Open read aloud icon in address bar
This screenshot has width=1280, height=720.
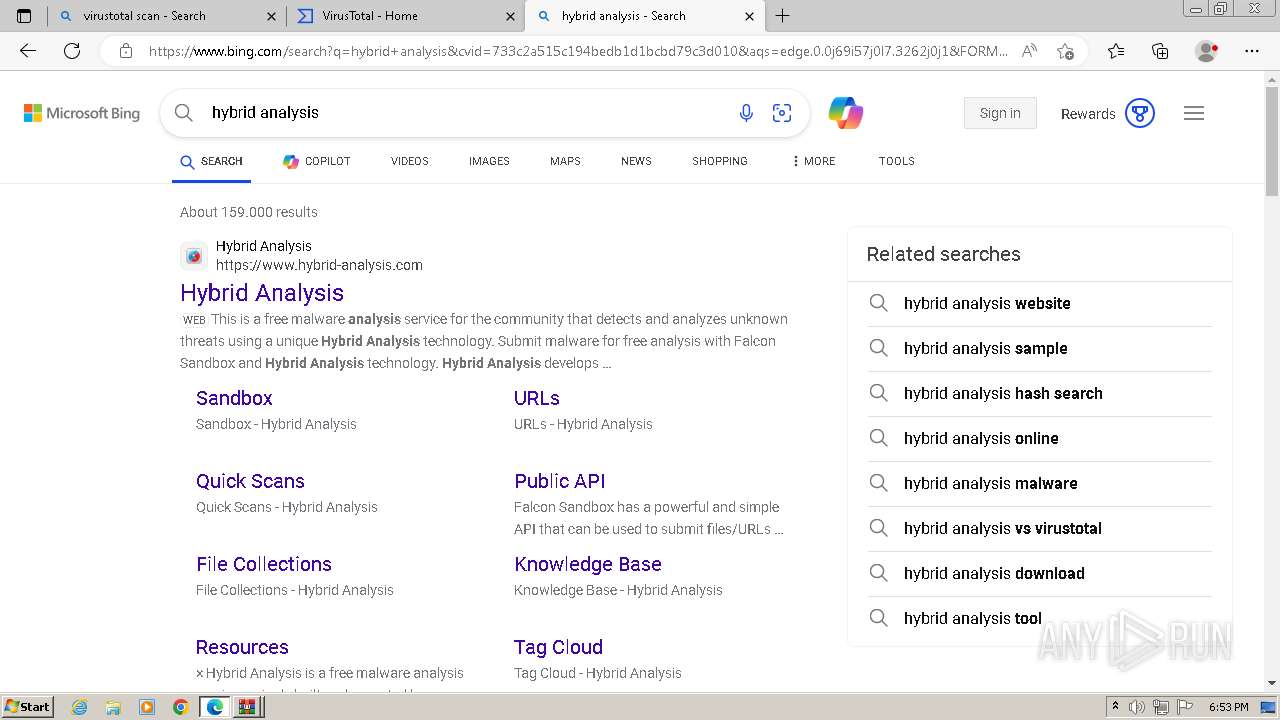[x=1029, y=51]
